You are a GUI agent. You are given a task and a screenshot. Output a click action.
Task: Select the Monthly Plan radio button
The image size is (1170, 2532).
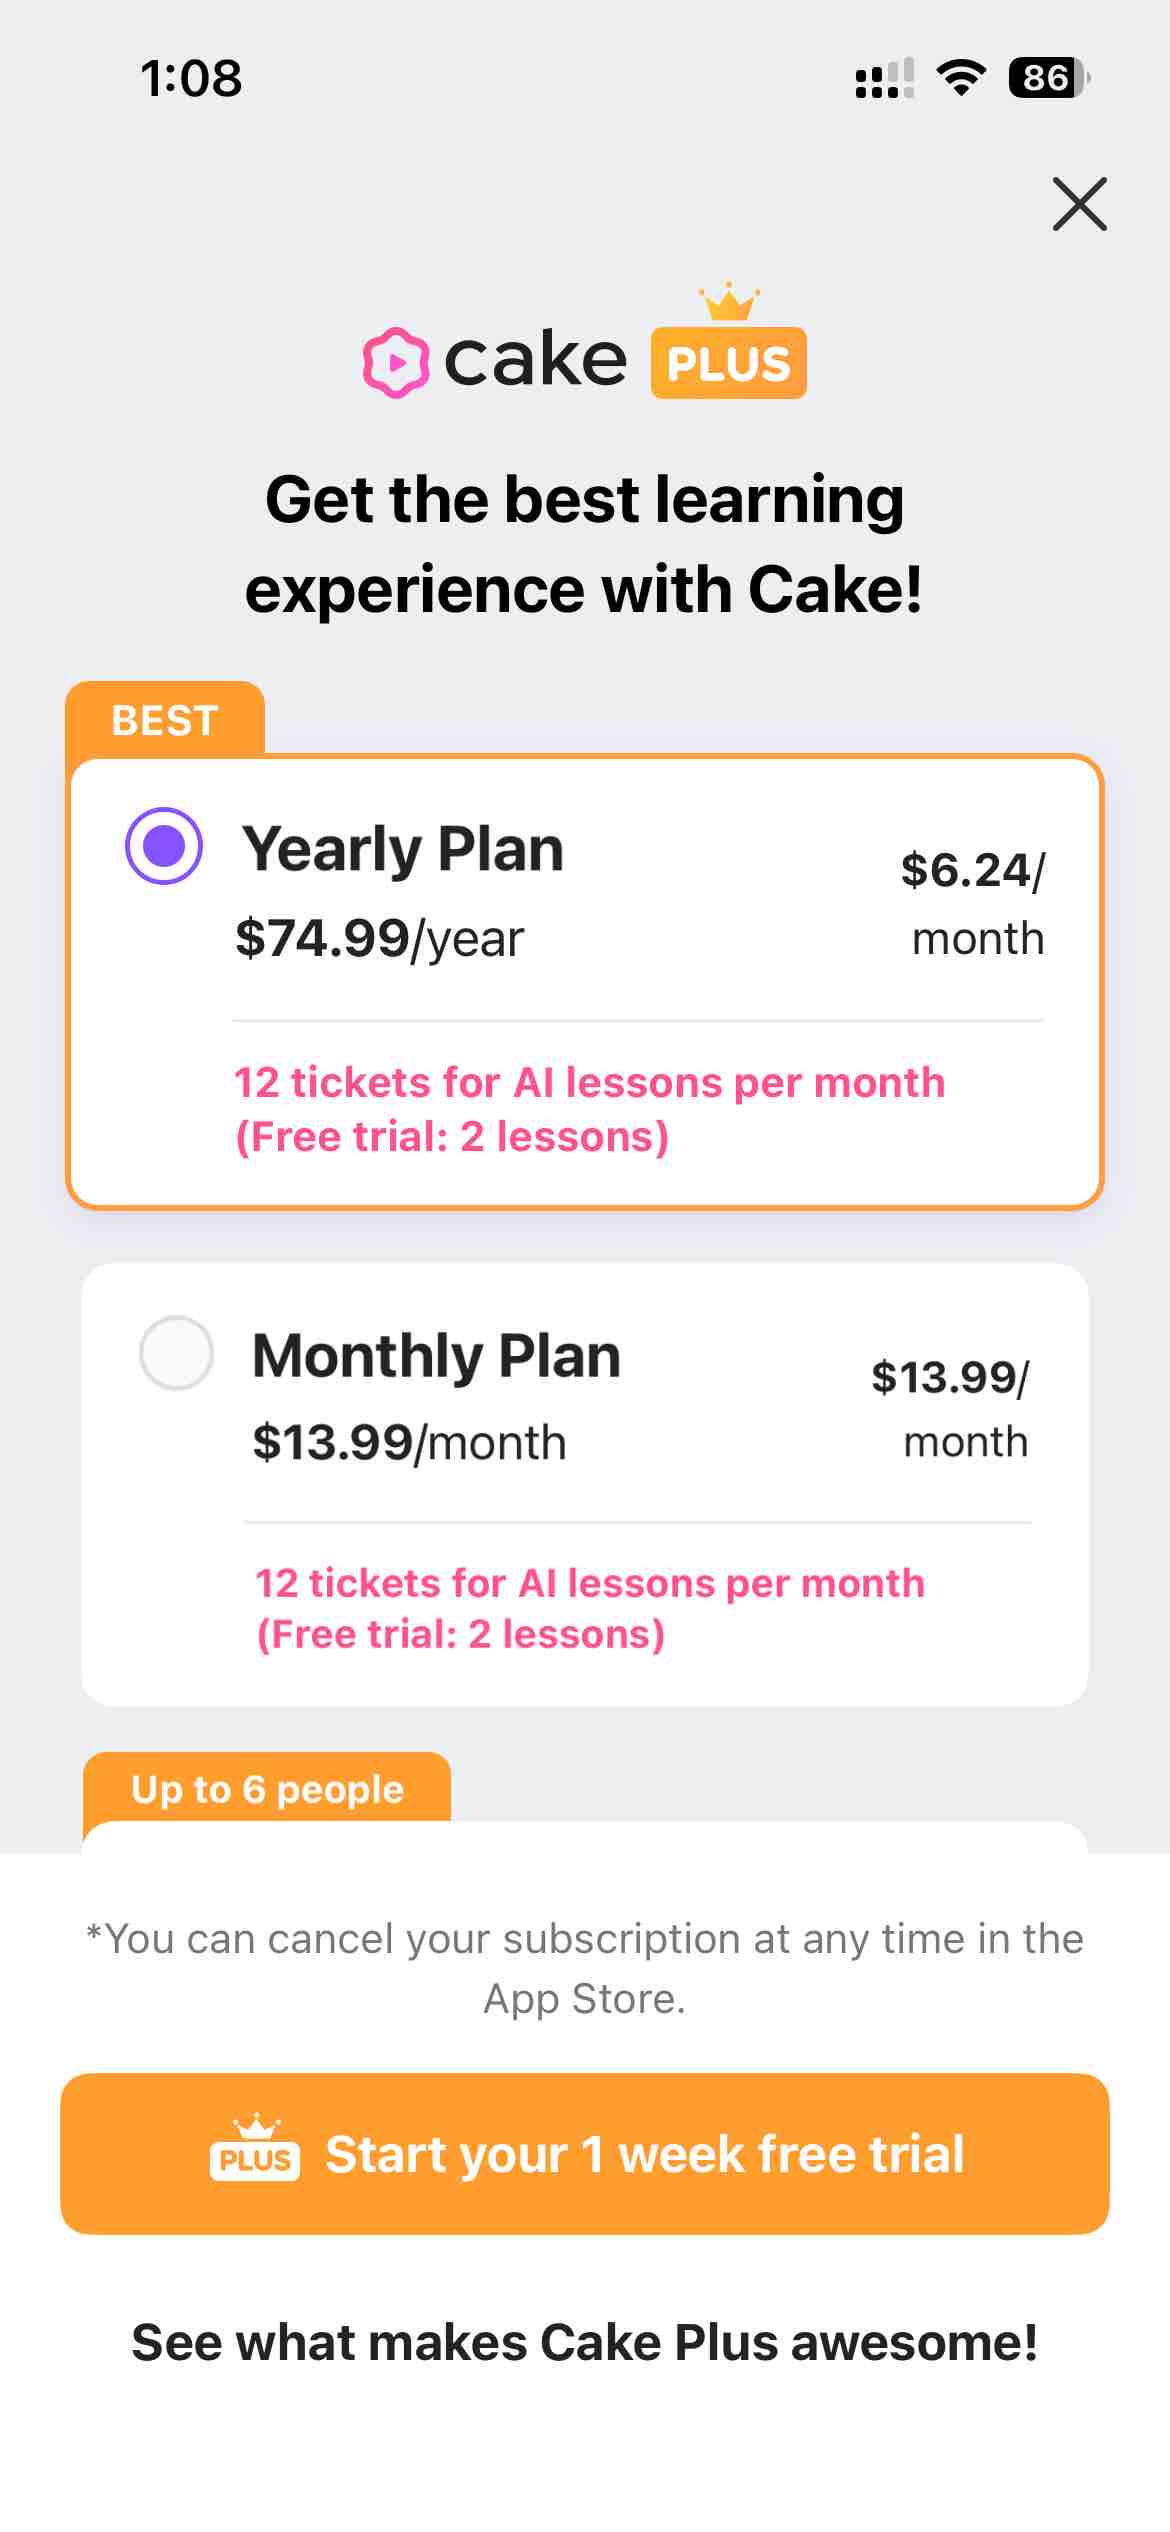click(x=176, y=1353)
